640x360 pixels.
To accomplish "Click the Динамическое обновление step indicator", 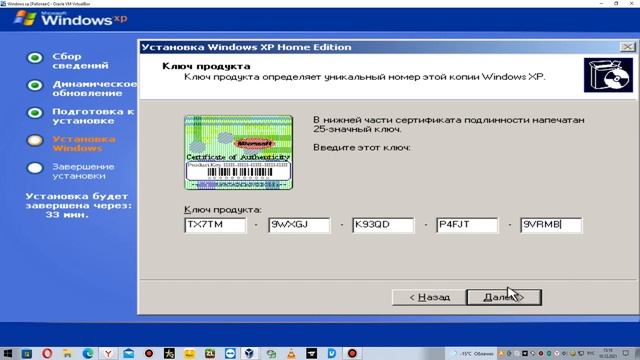I will 35,85.
